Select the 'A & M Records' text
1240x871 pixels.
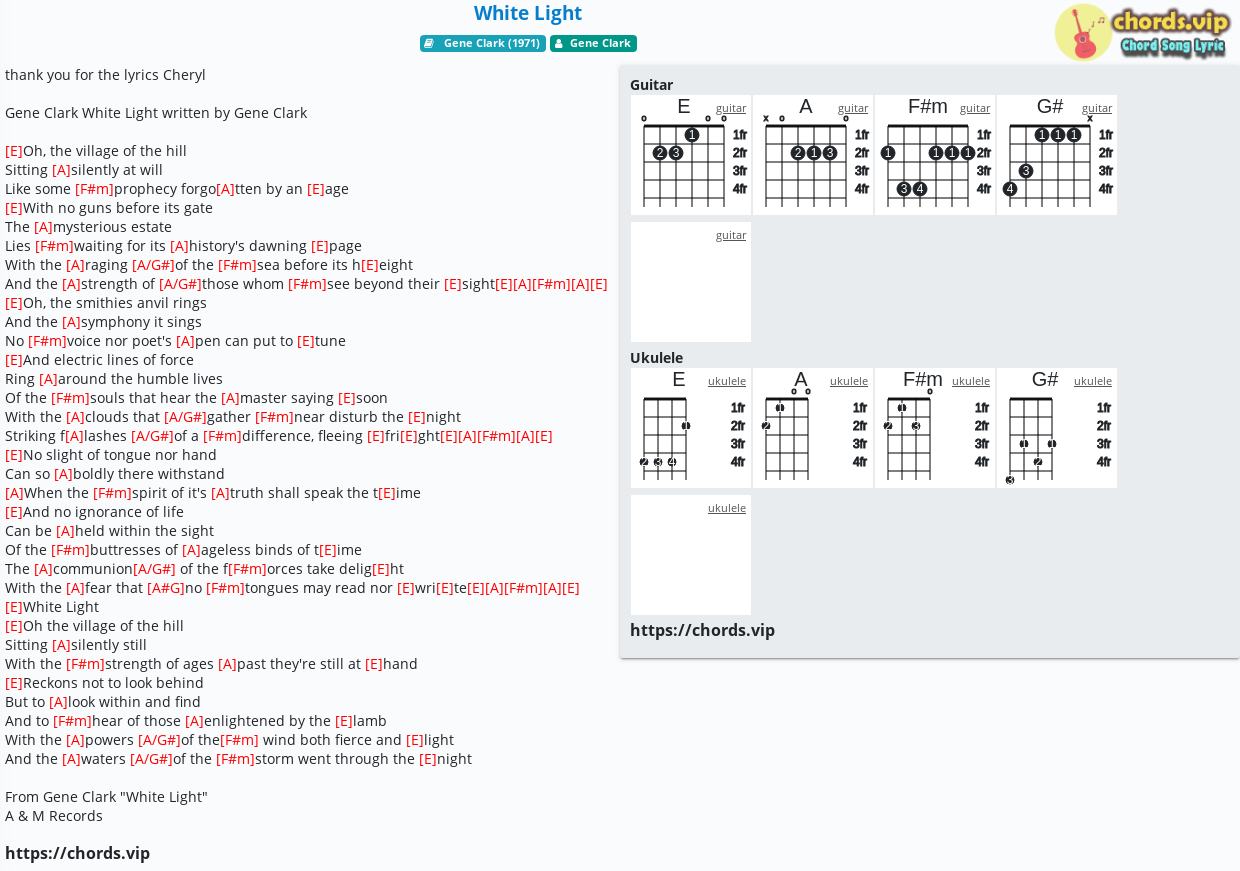54,816
